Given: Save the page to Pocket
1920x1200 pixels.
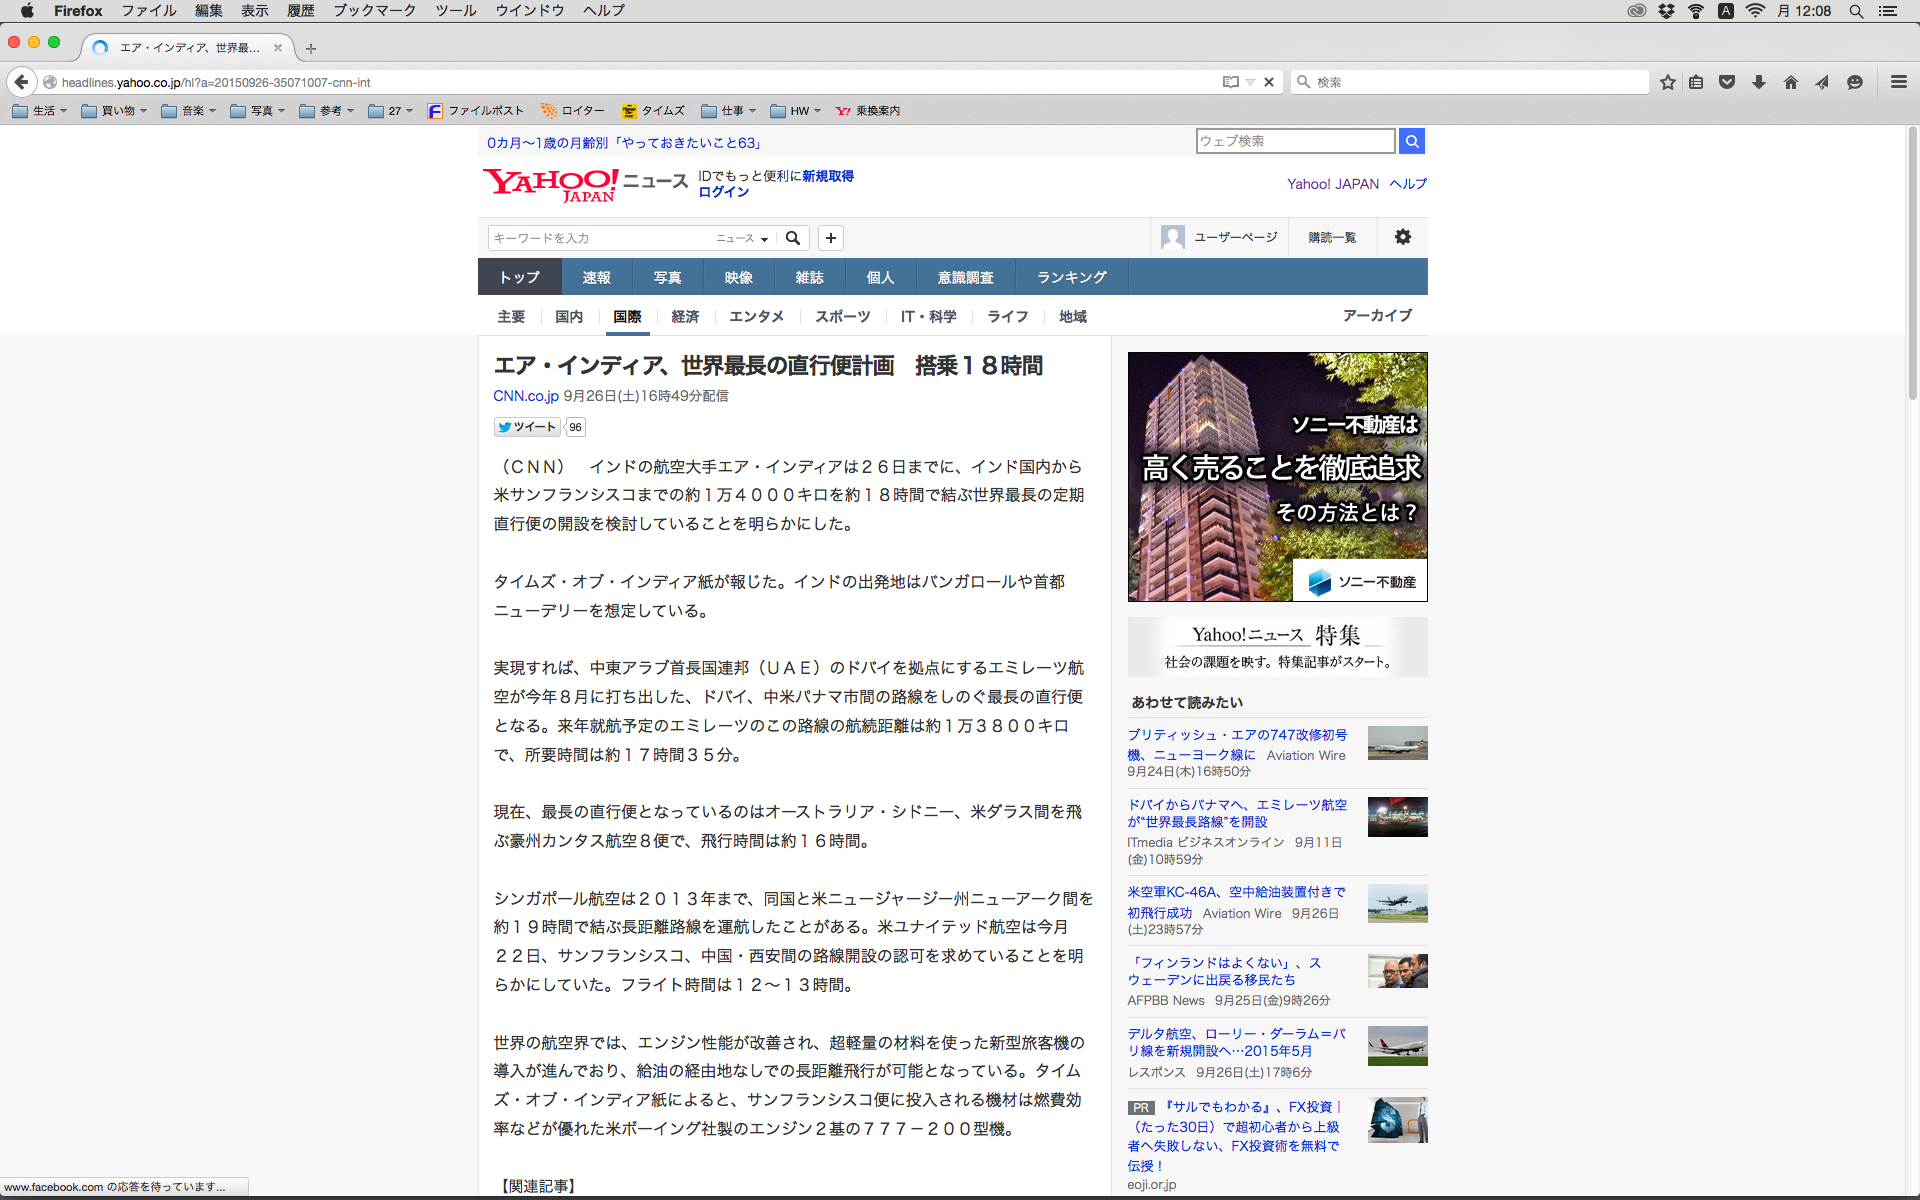Looking at the screenshot, I should [x=1727, y=82].
